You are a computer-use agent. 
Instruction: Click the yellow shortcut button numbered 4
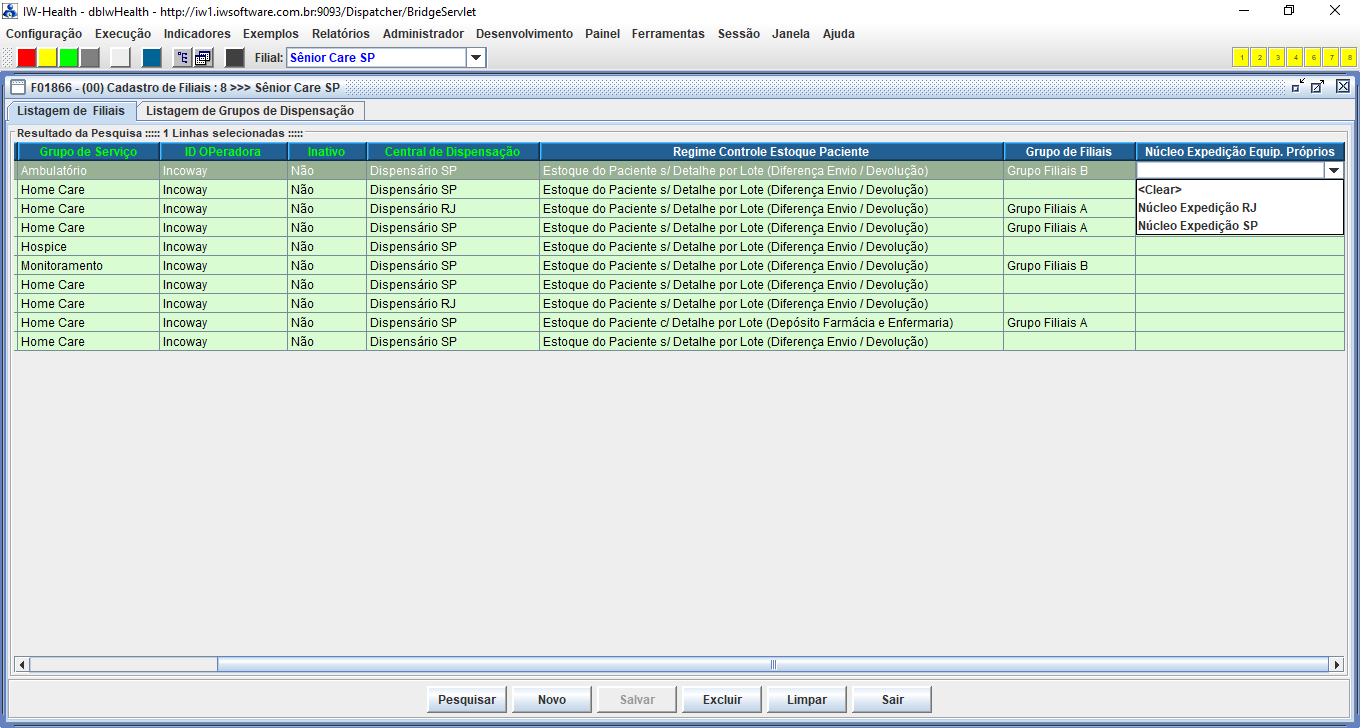tap(1295, 58)
